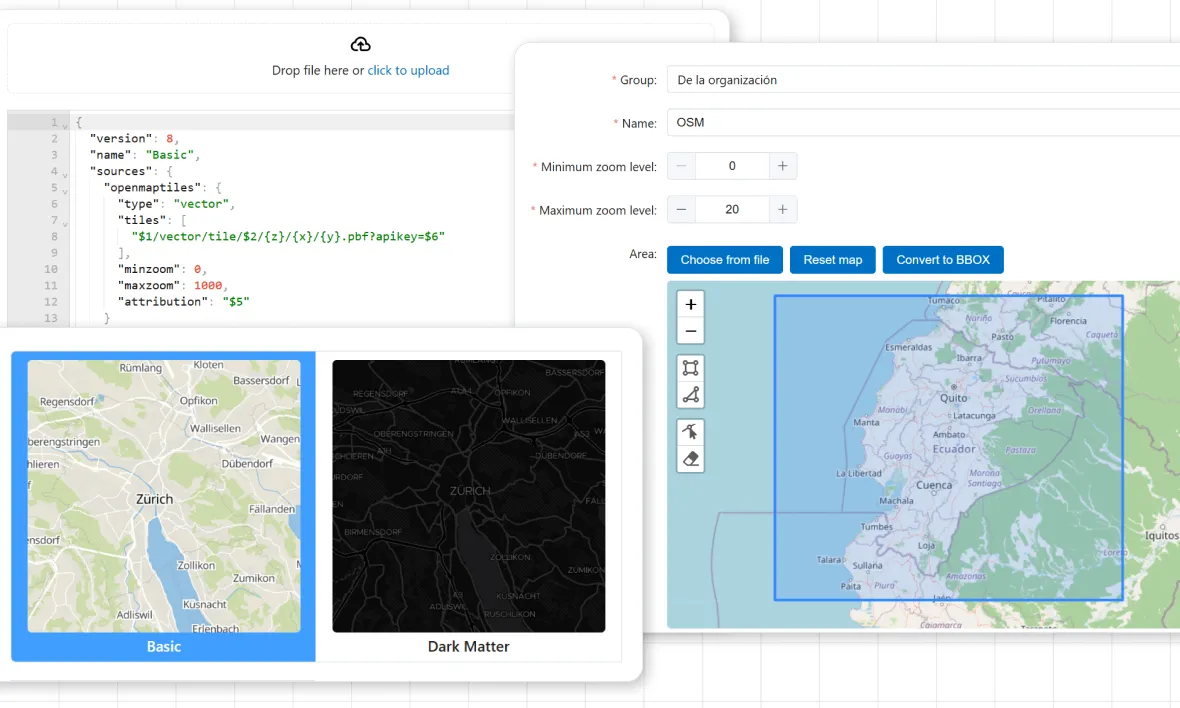Click the Basic caption text
The height and width of the screenshot is (708, 1180).
(163, 646)
